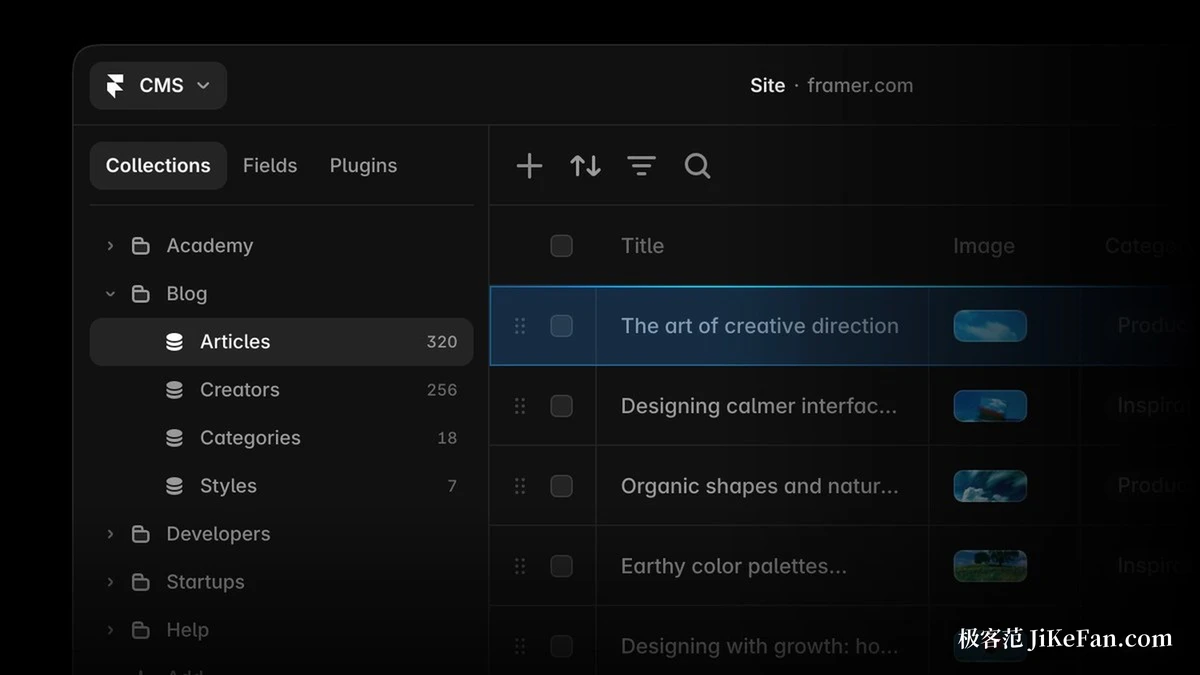This screenshot has height=675, width=1200.
Task: Grab the drag handle of 'The art of creative direction'
Action: pyautogui.click(x=520, y=326)
